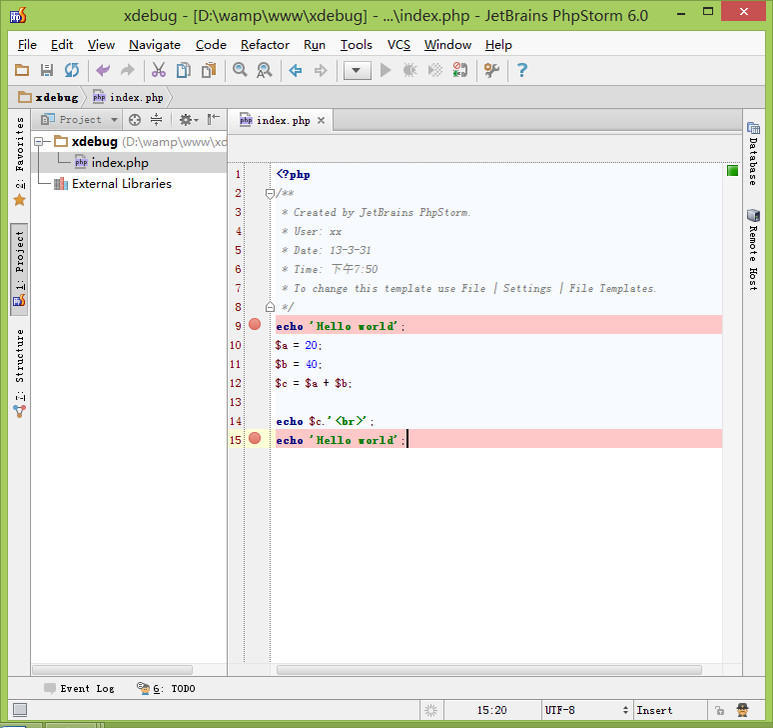Screen dimensions: 773x728
Task: Click the Insert mode indicator
Action: [654, 710]
